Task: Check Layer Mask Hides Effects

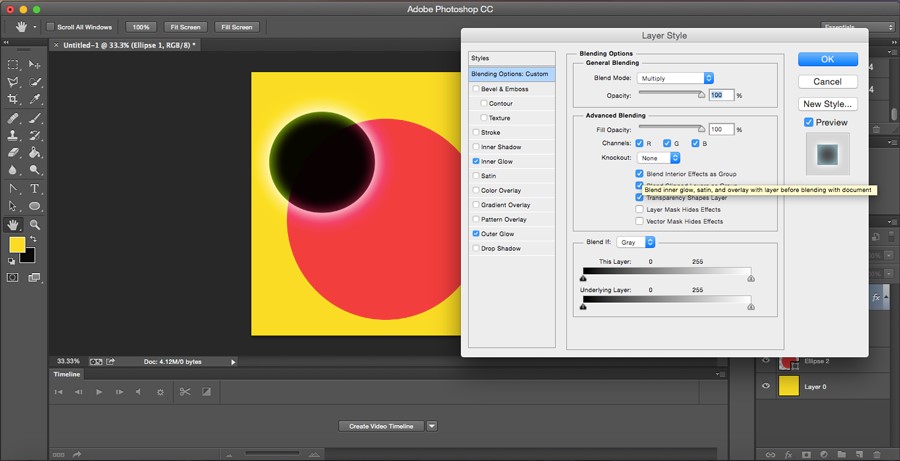Action: click(x=639, y=210)
